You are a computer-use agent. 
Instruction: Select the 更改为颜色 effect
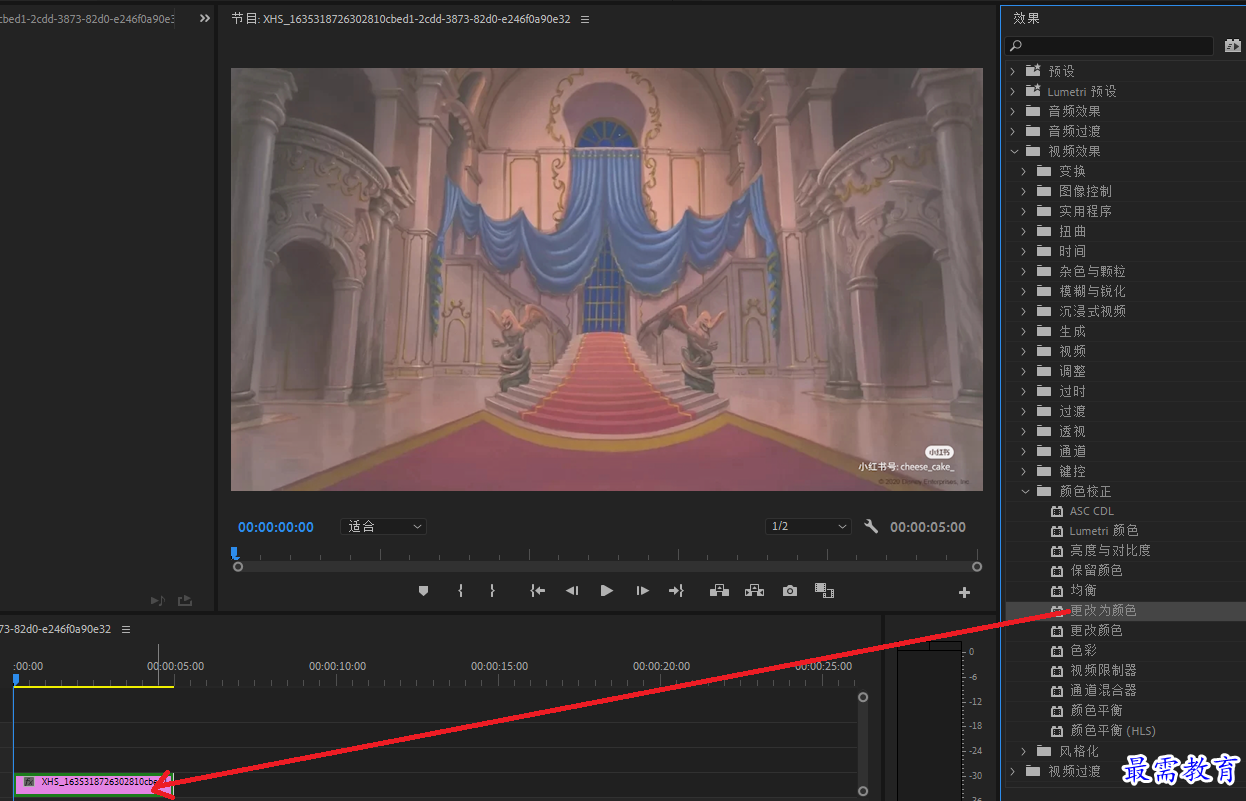click(1102, 610)
